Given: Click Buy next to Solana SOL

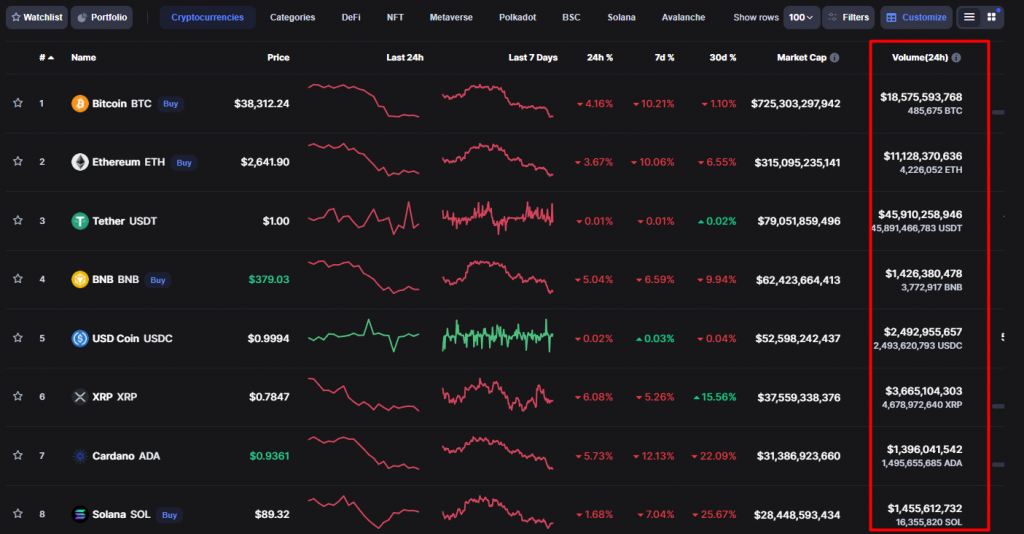Looking at the screenshot, I should pyautogui.click(x=169, y=515).
